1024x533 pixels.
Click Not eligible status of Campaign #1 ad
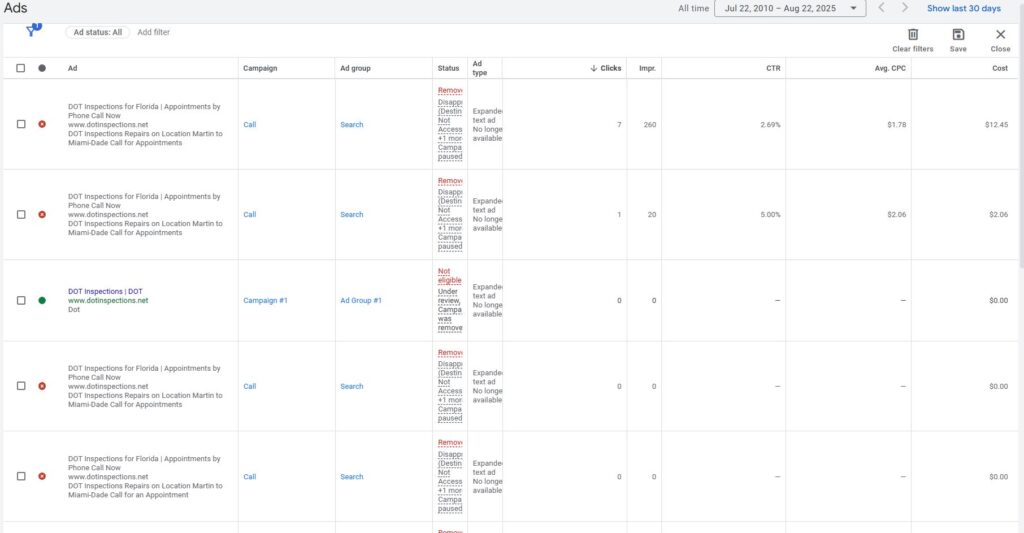[x=449, y=276]
